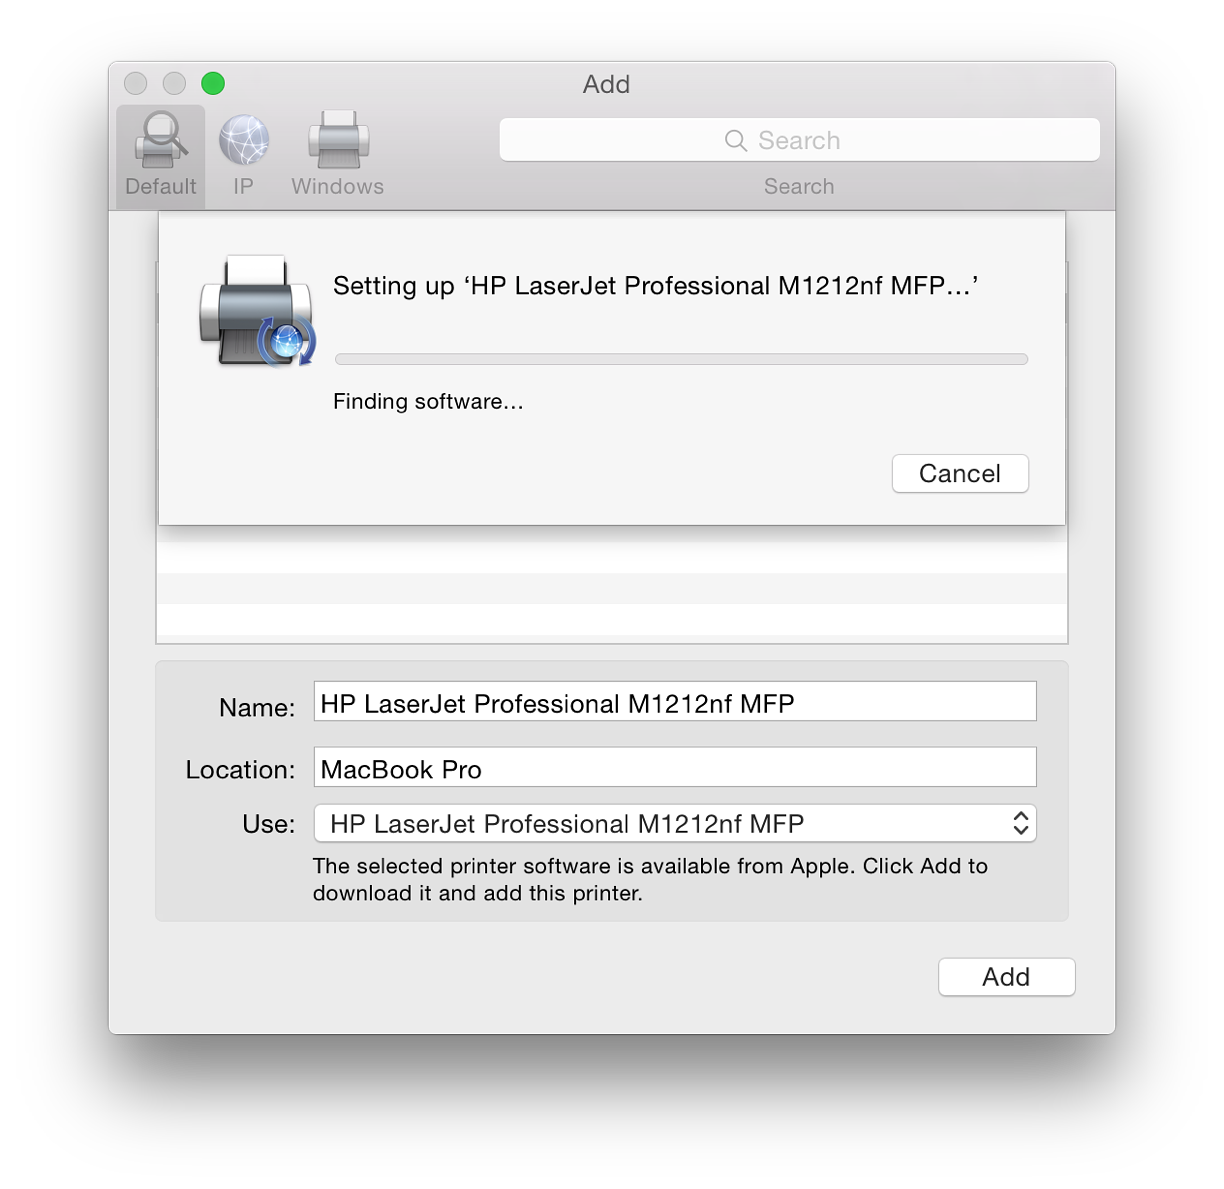Cancel the printer setup
Viewport: 1224px width, 1189px height.
click(x=960, y=474)
